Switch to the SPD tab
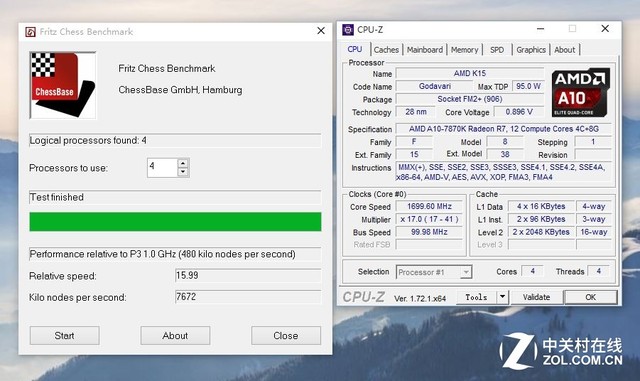Image resolution: width=640 pixels, height=381 pixels. click(x=497, y=50)
